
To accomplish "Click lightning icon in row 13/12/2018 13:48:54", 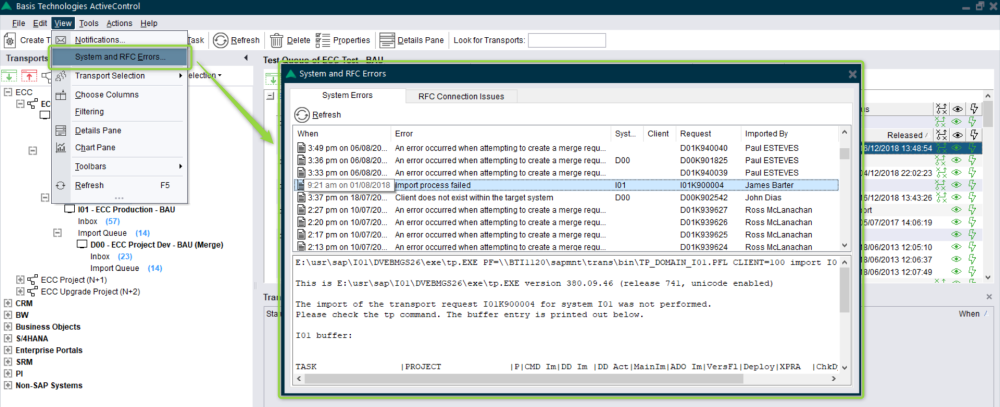I will pyautogui.click(x=973, y=148).
